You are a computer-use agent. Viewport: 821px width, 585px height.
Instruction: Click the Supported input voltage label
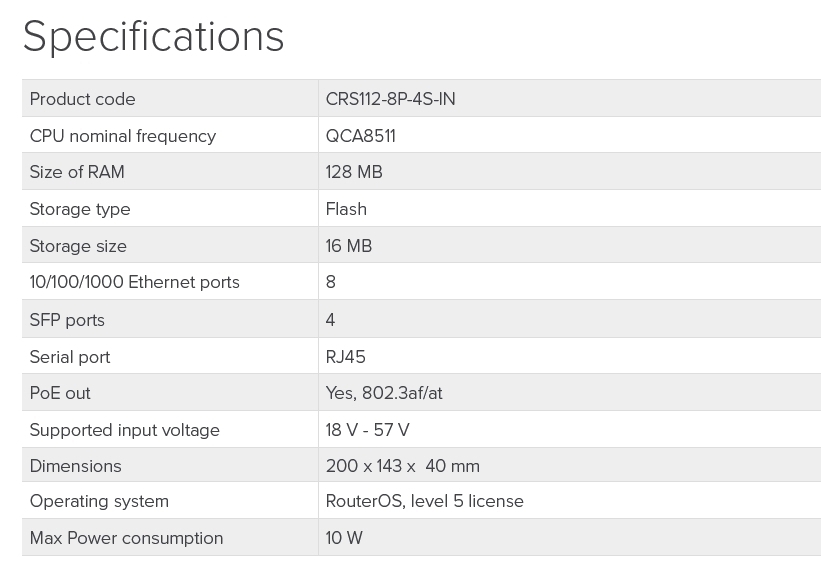point(124,430)
